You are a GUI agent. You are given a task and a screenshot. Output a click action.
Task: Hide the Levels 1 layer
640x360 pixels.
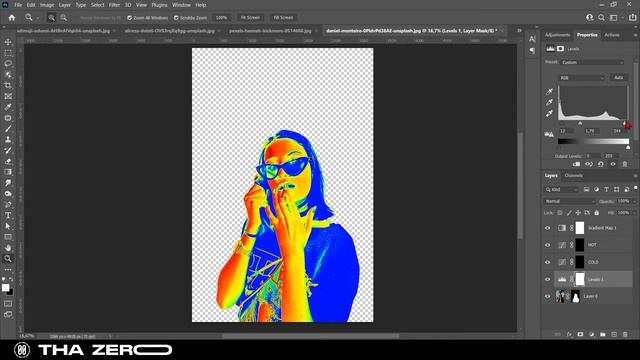(x=548, y=280)
